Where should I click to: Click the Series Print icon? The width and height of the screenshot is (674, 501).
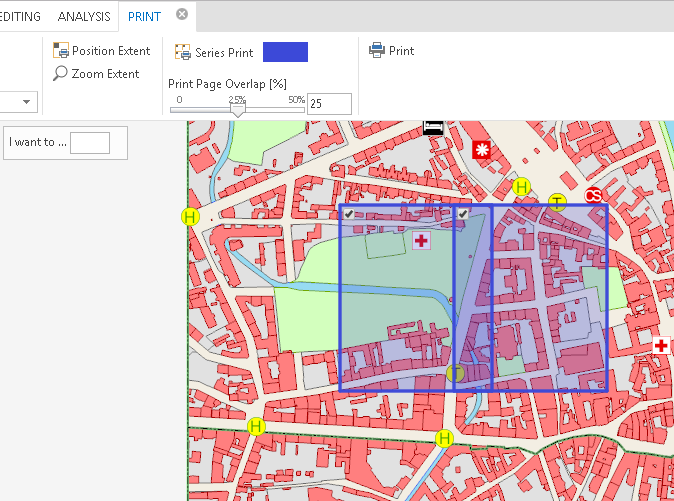point(183,52)
